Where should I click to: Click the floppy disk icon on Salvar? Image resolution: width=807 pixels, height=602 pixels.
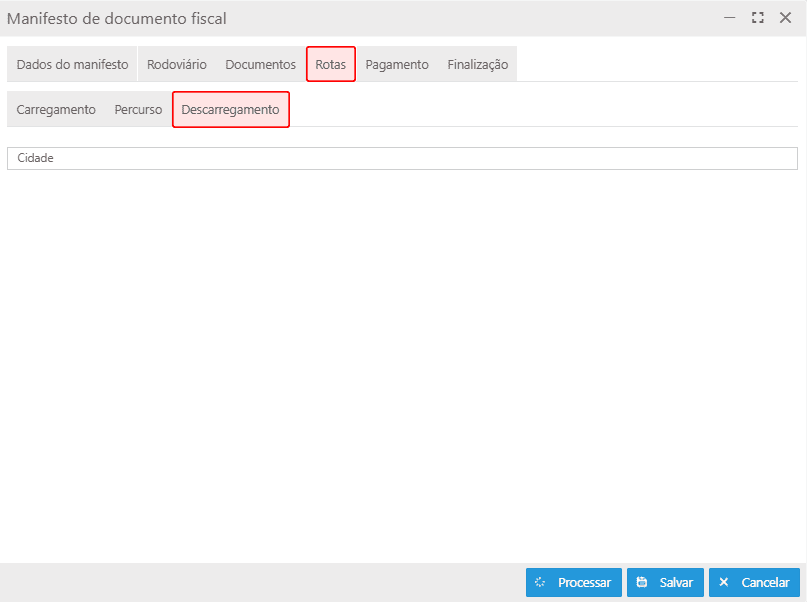point(642,582)
